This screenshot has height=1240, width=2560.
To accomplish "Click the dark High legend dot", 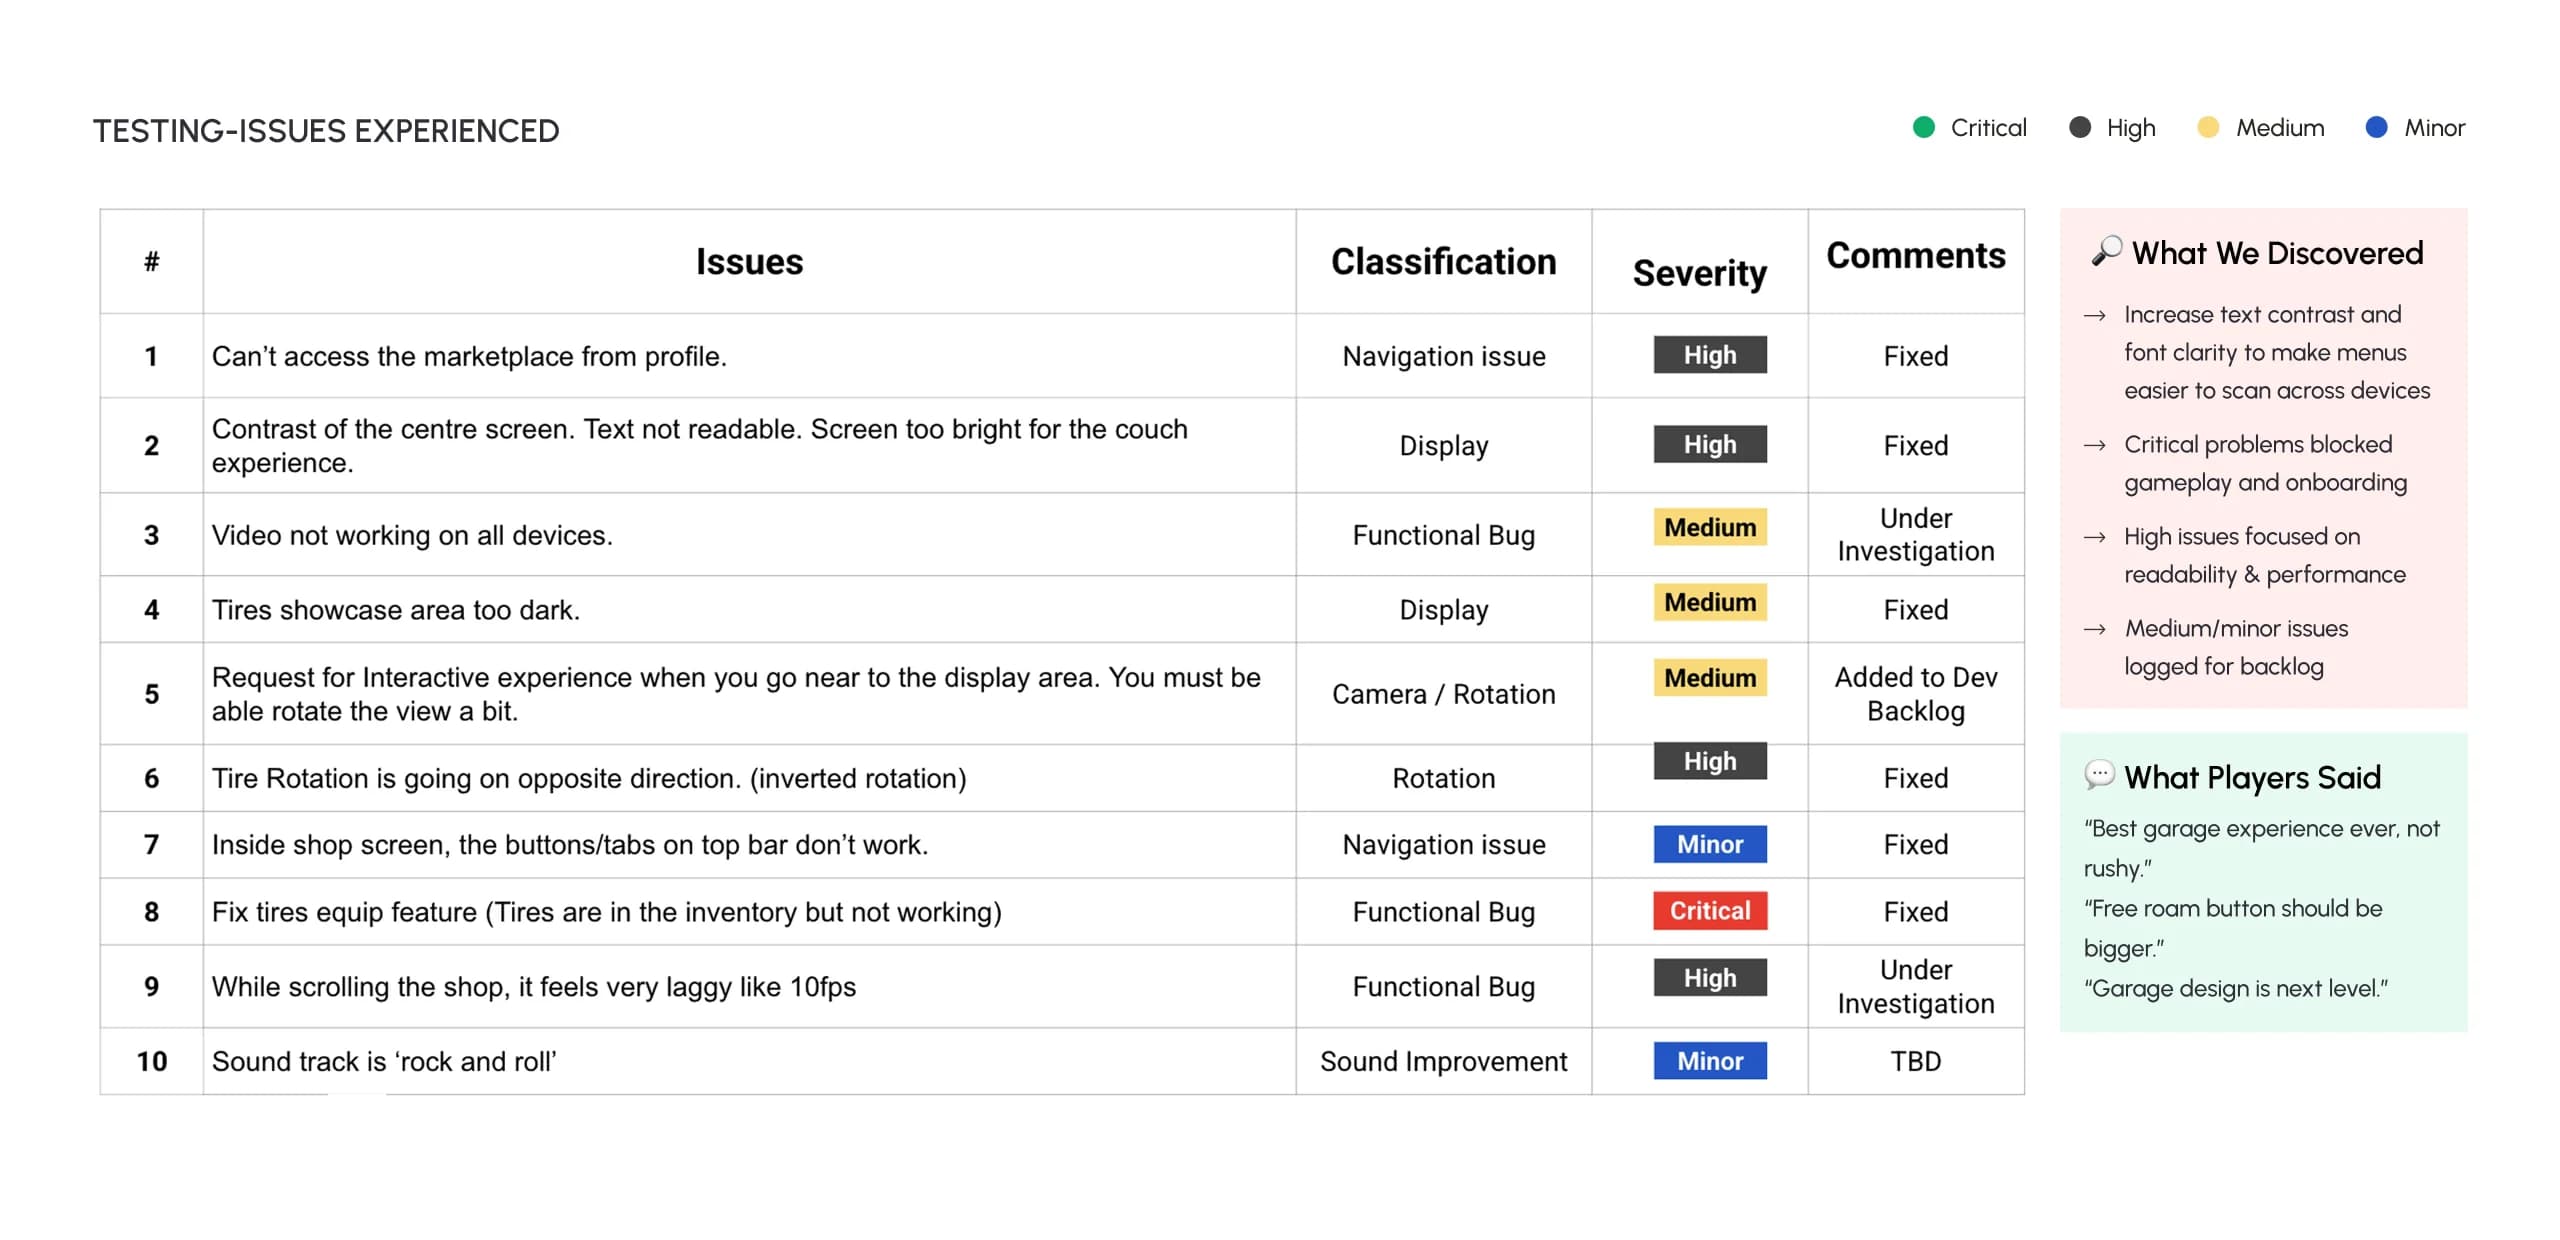I will 2079,127.
